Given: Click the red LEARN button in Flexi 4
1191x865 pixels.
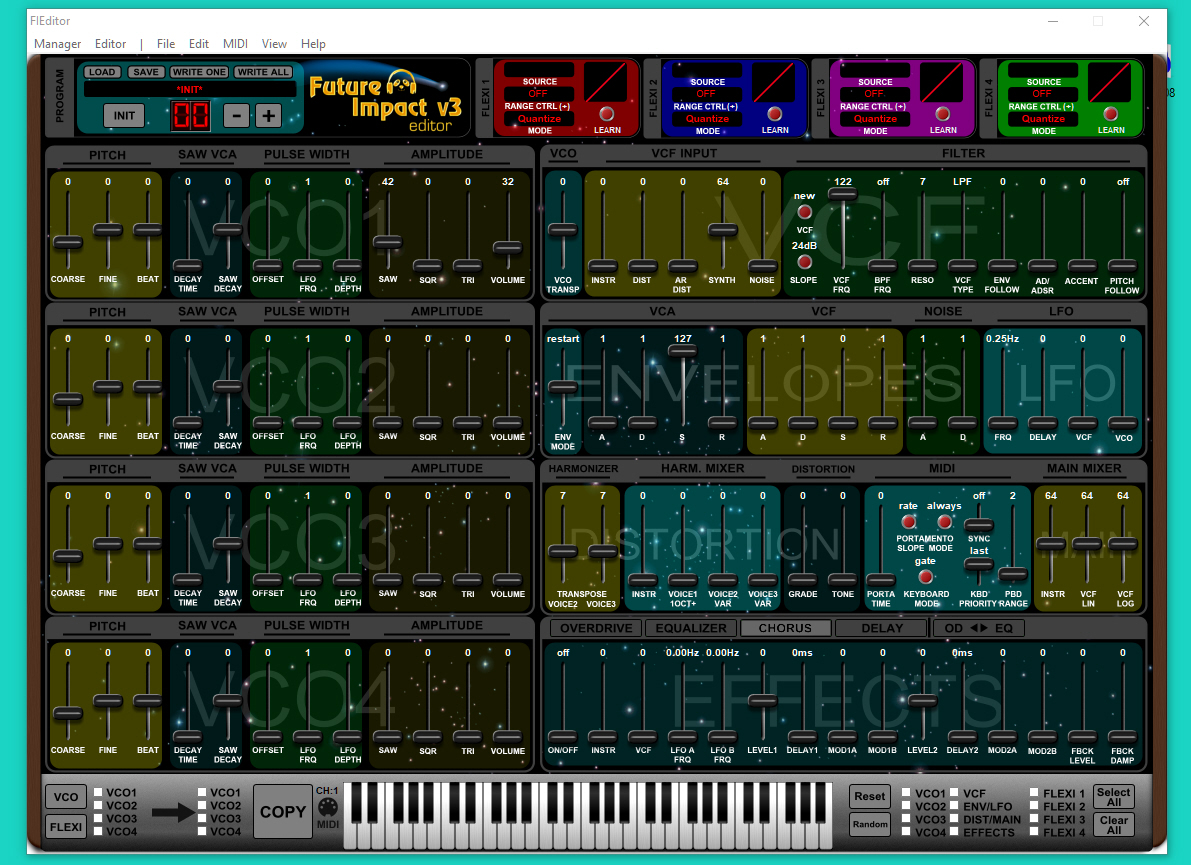Looking at the screenshot, I should point(1110,114).
